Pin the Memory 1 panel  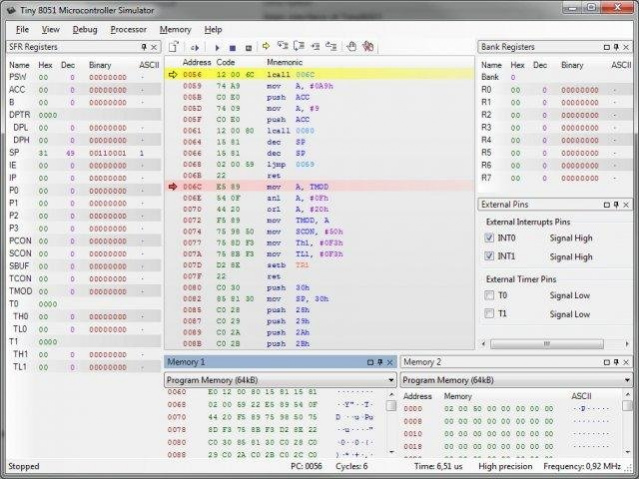[380, 362]
